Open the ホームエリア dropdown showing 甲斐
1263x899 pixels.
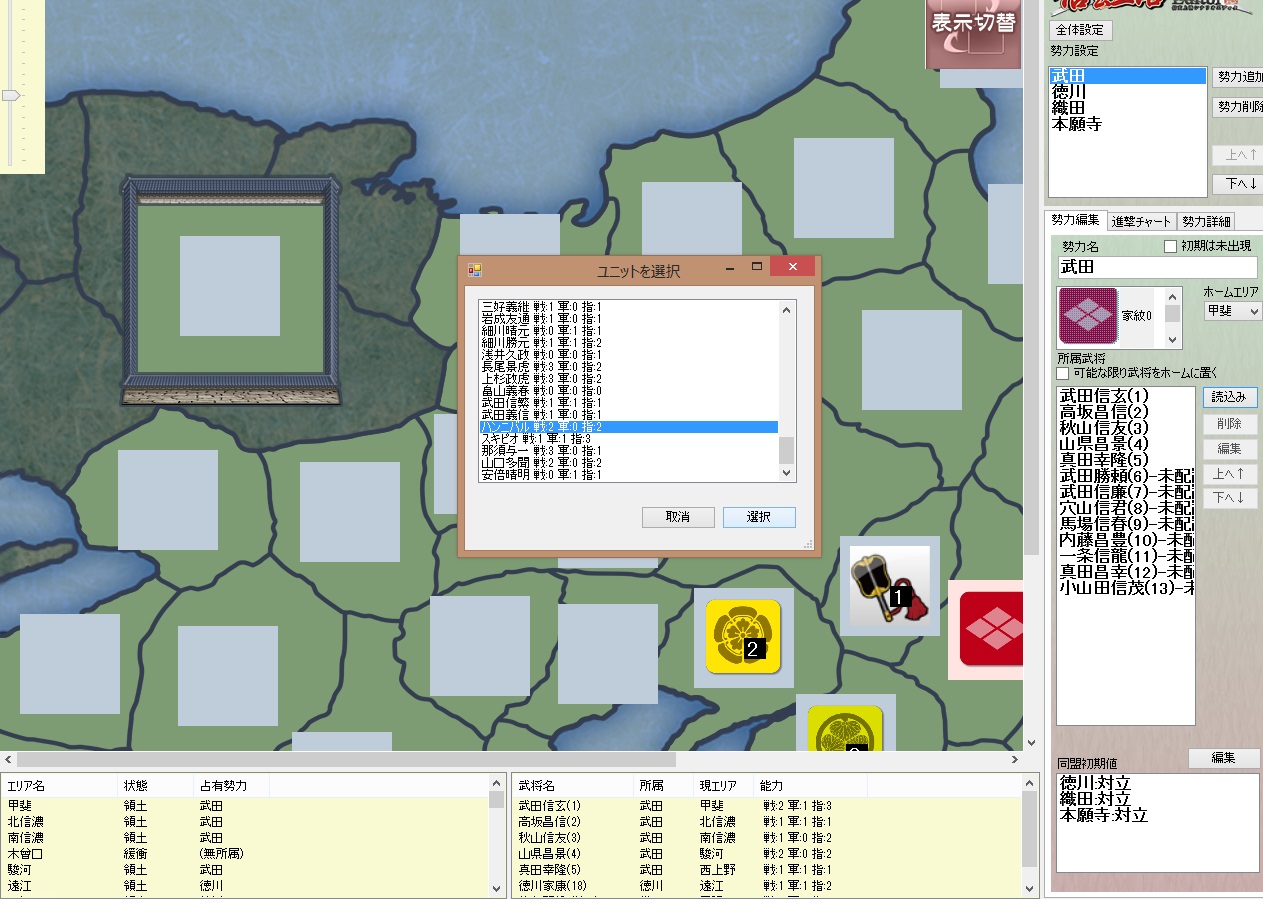pos(1232,311)
